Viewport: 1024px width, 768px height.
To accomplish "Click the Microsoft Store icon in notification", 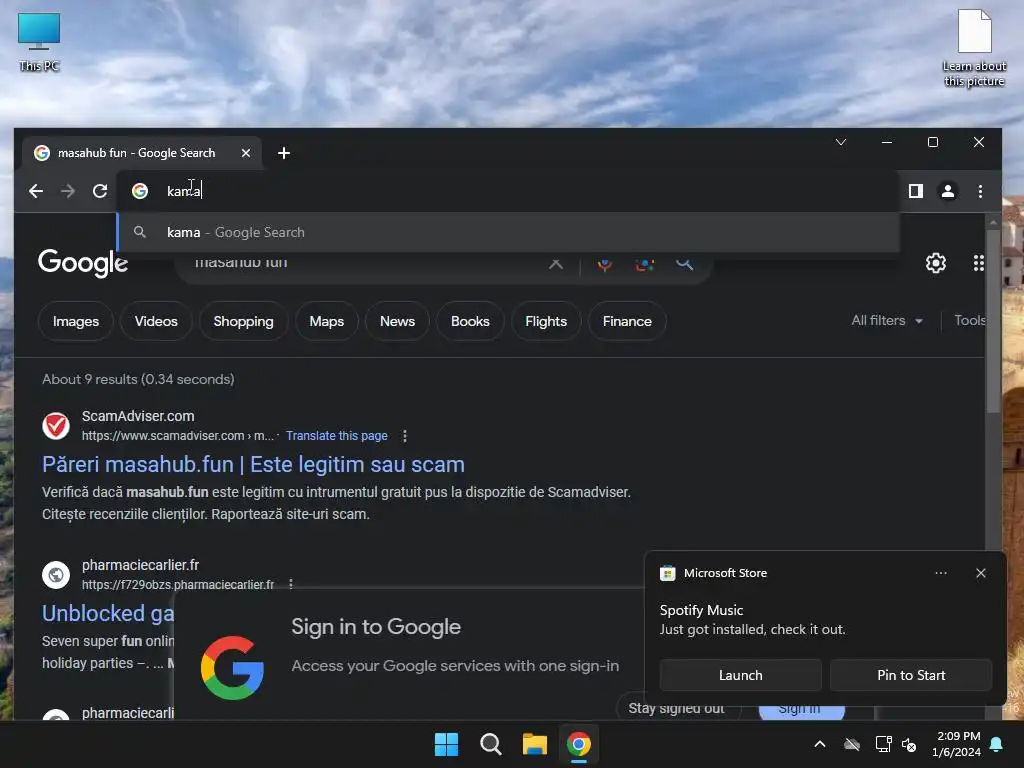I will point(667,573).
